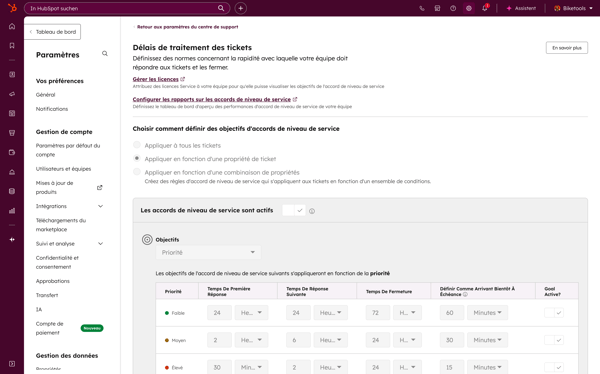Edit Moyen due soon value 30
Screen dimensions: 600x374
click(452, 340)
